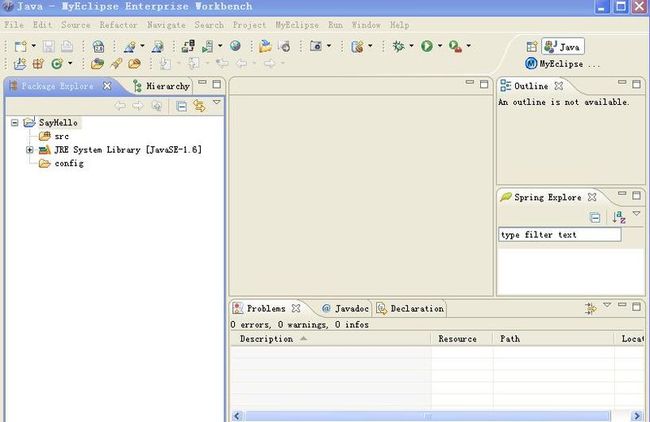Switch to the Declaration tab

coord(410,308)
